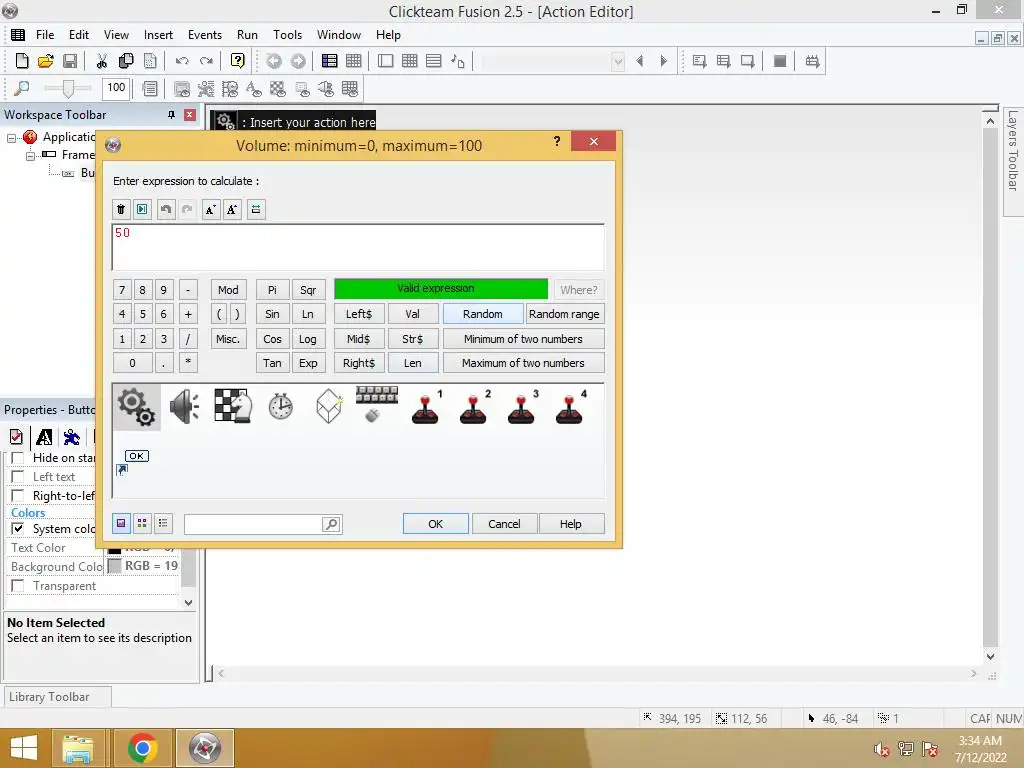This screenshot has height=768, width=1024.
Task: Click the Contents help question icon
Action: 238,61
